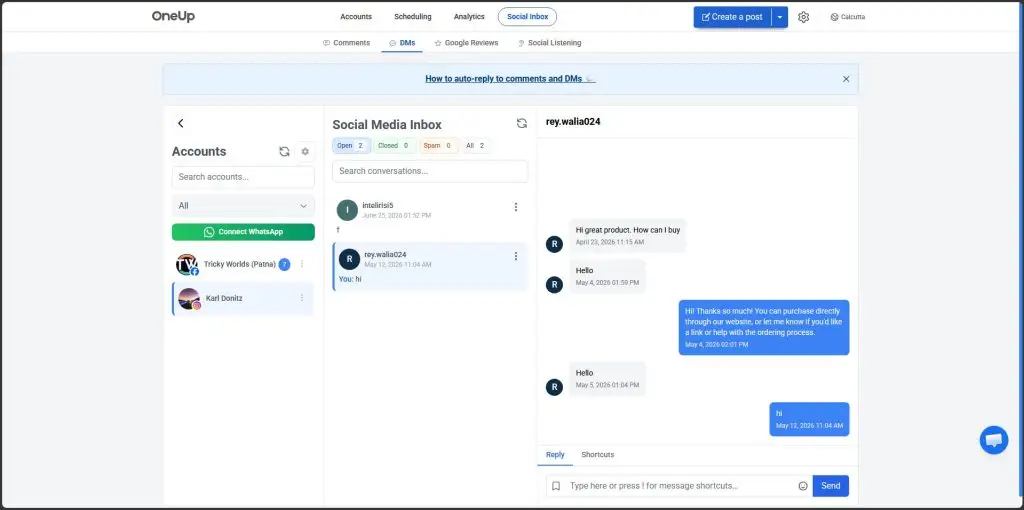The image size is (1024, 510).
Task: Select the Reply tab
Action: tap(555, 454)
